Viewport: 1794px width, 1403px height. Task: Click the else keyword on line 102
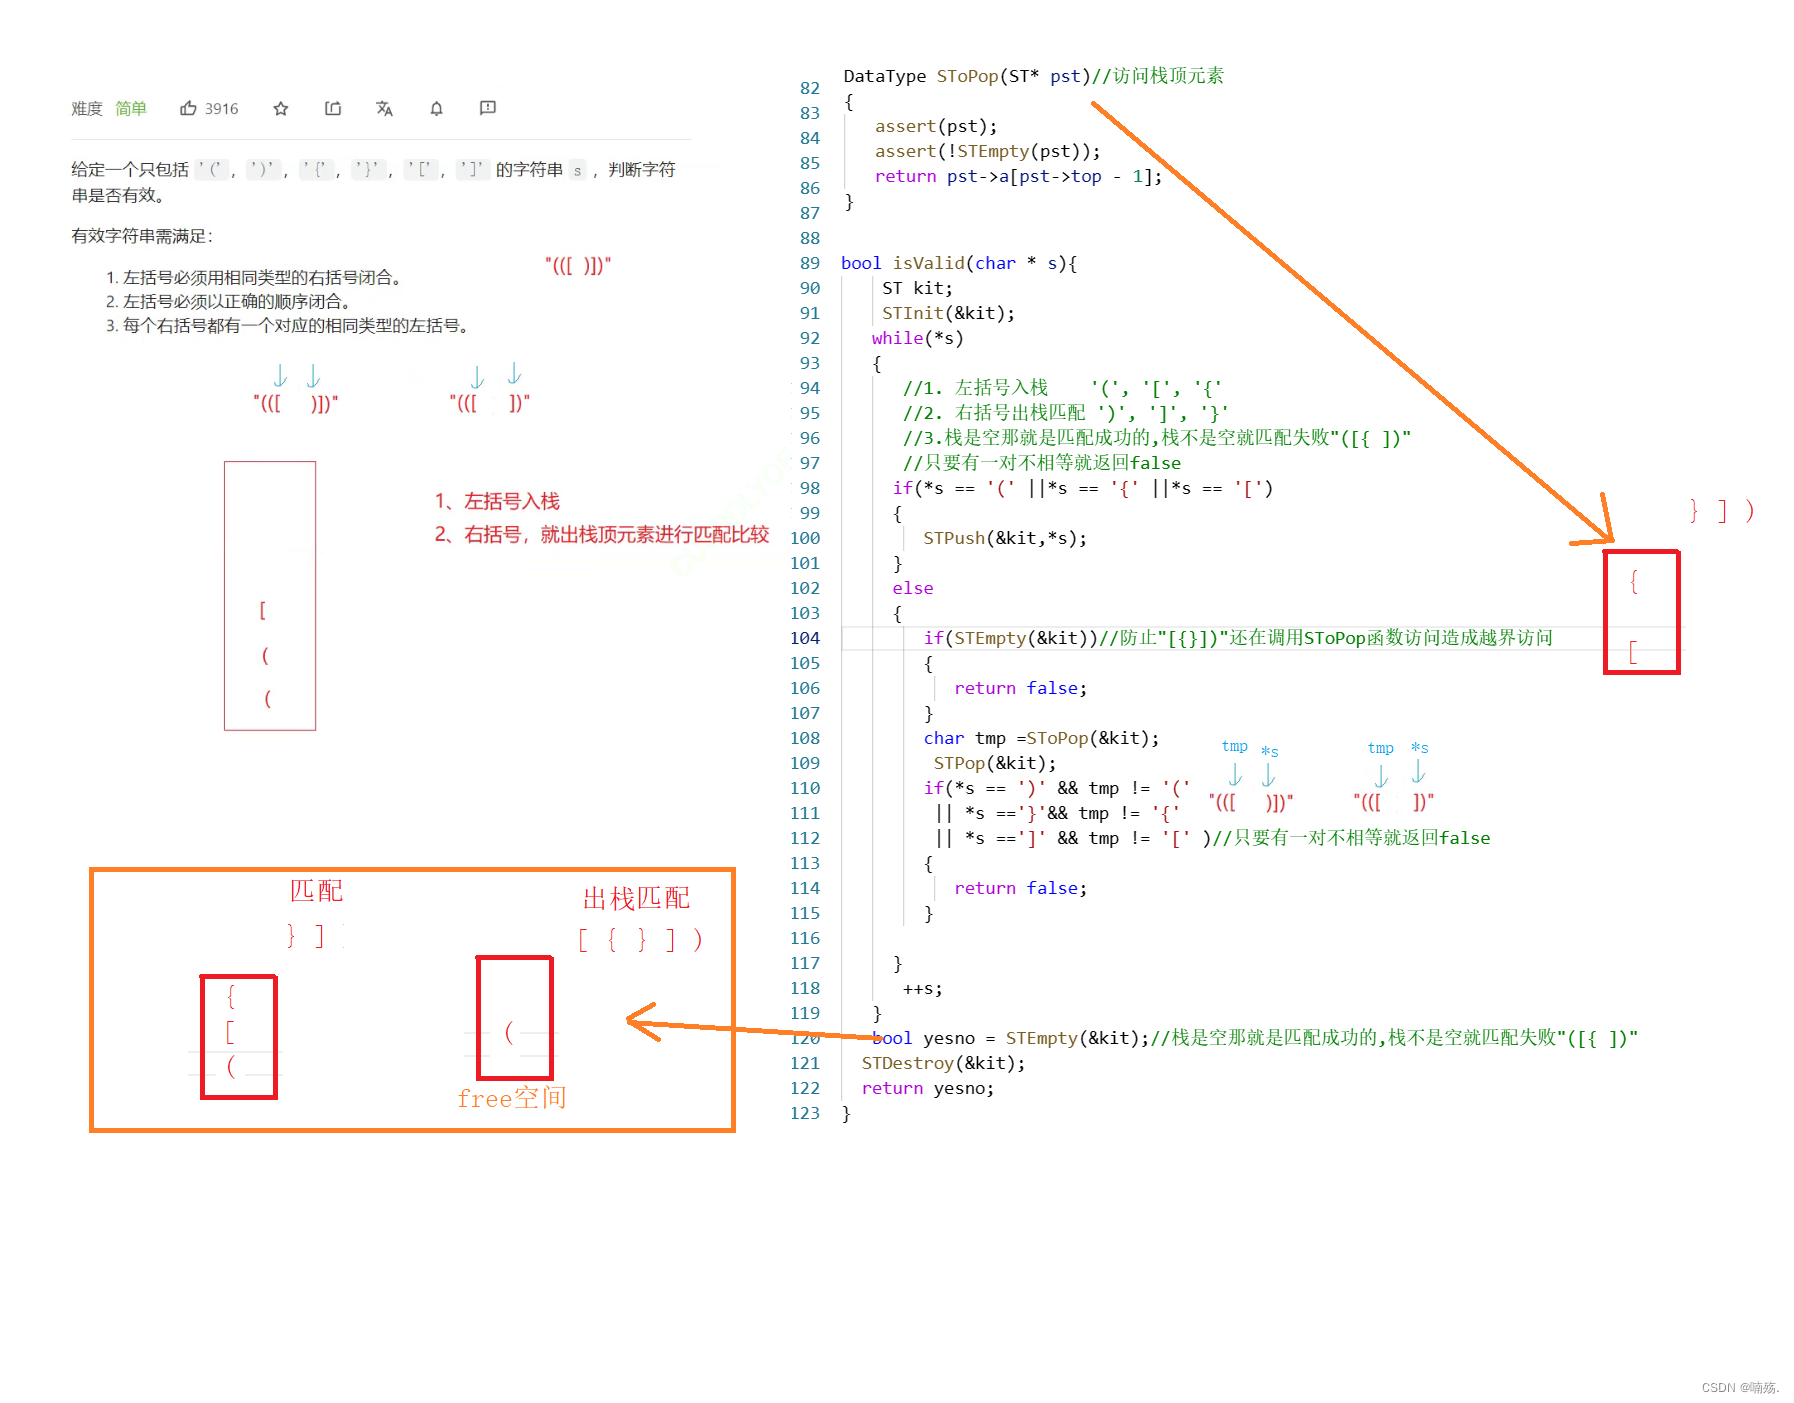(x=913, y=588)
